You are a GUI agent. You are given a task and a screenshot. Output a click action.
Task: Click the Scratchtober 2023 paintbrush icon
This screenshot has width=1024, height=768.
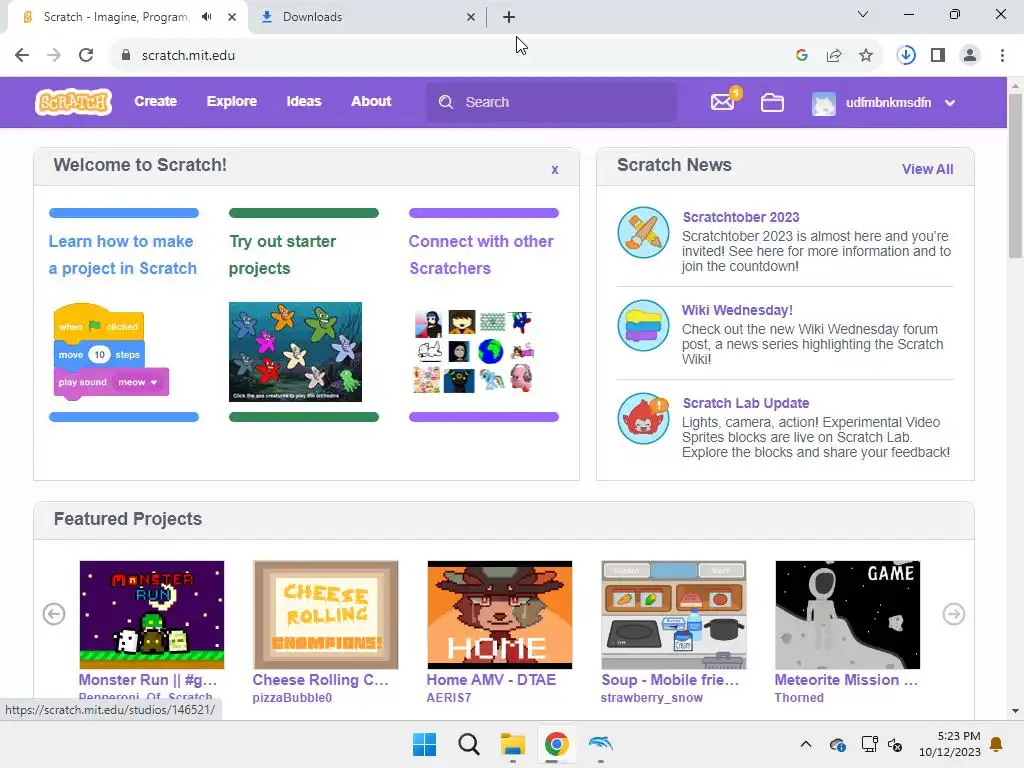tap(643, 232)
